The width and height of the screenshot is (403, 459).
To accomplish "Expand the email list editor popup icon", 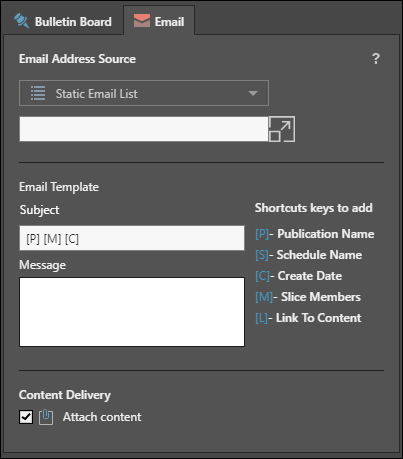I will point(282,129).
